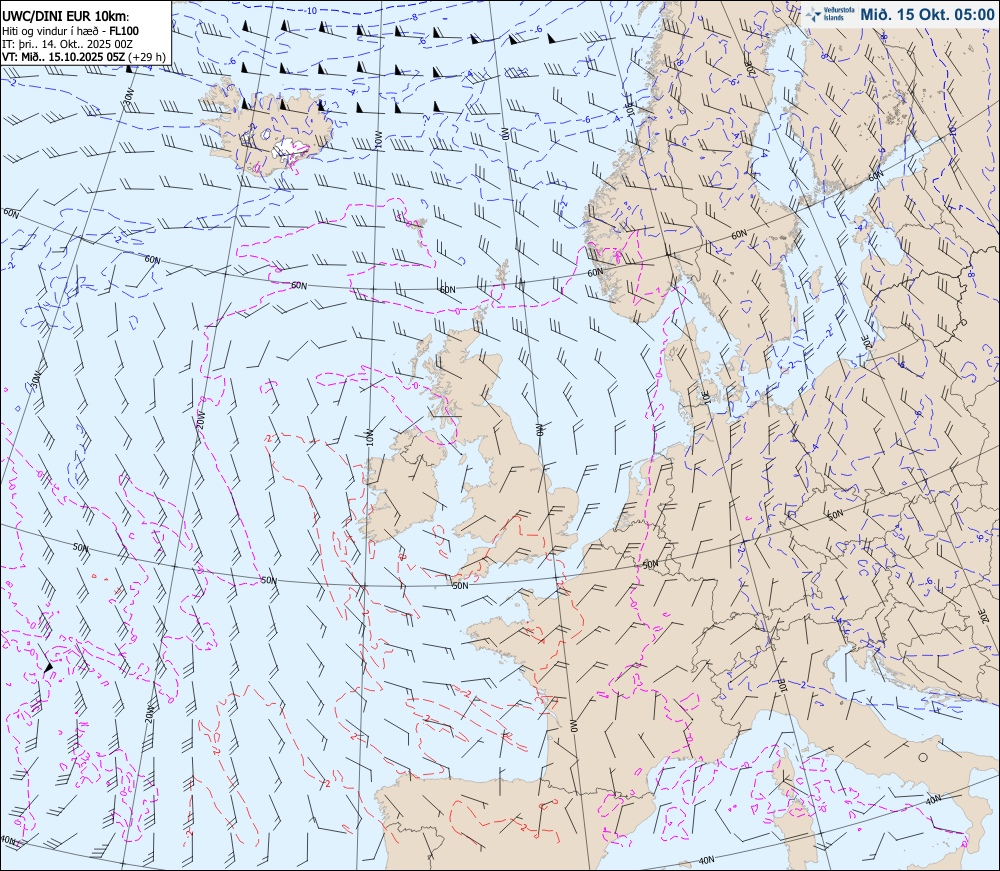Click the 'IT: þri.. 14. Okt.. 2025 00Z' line
The width and height of the screenshot is (1000, 871).
(x=67, y=43)
